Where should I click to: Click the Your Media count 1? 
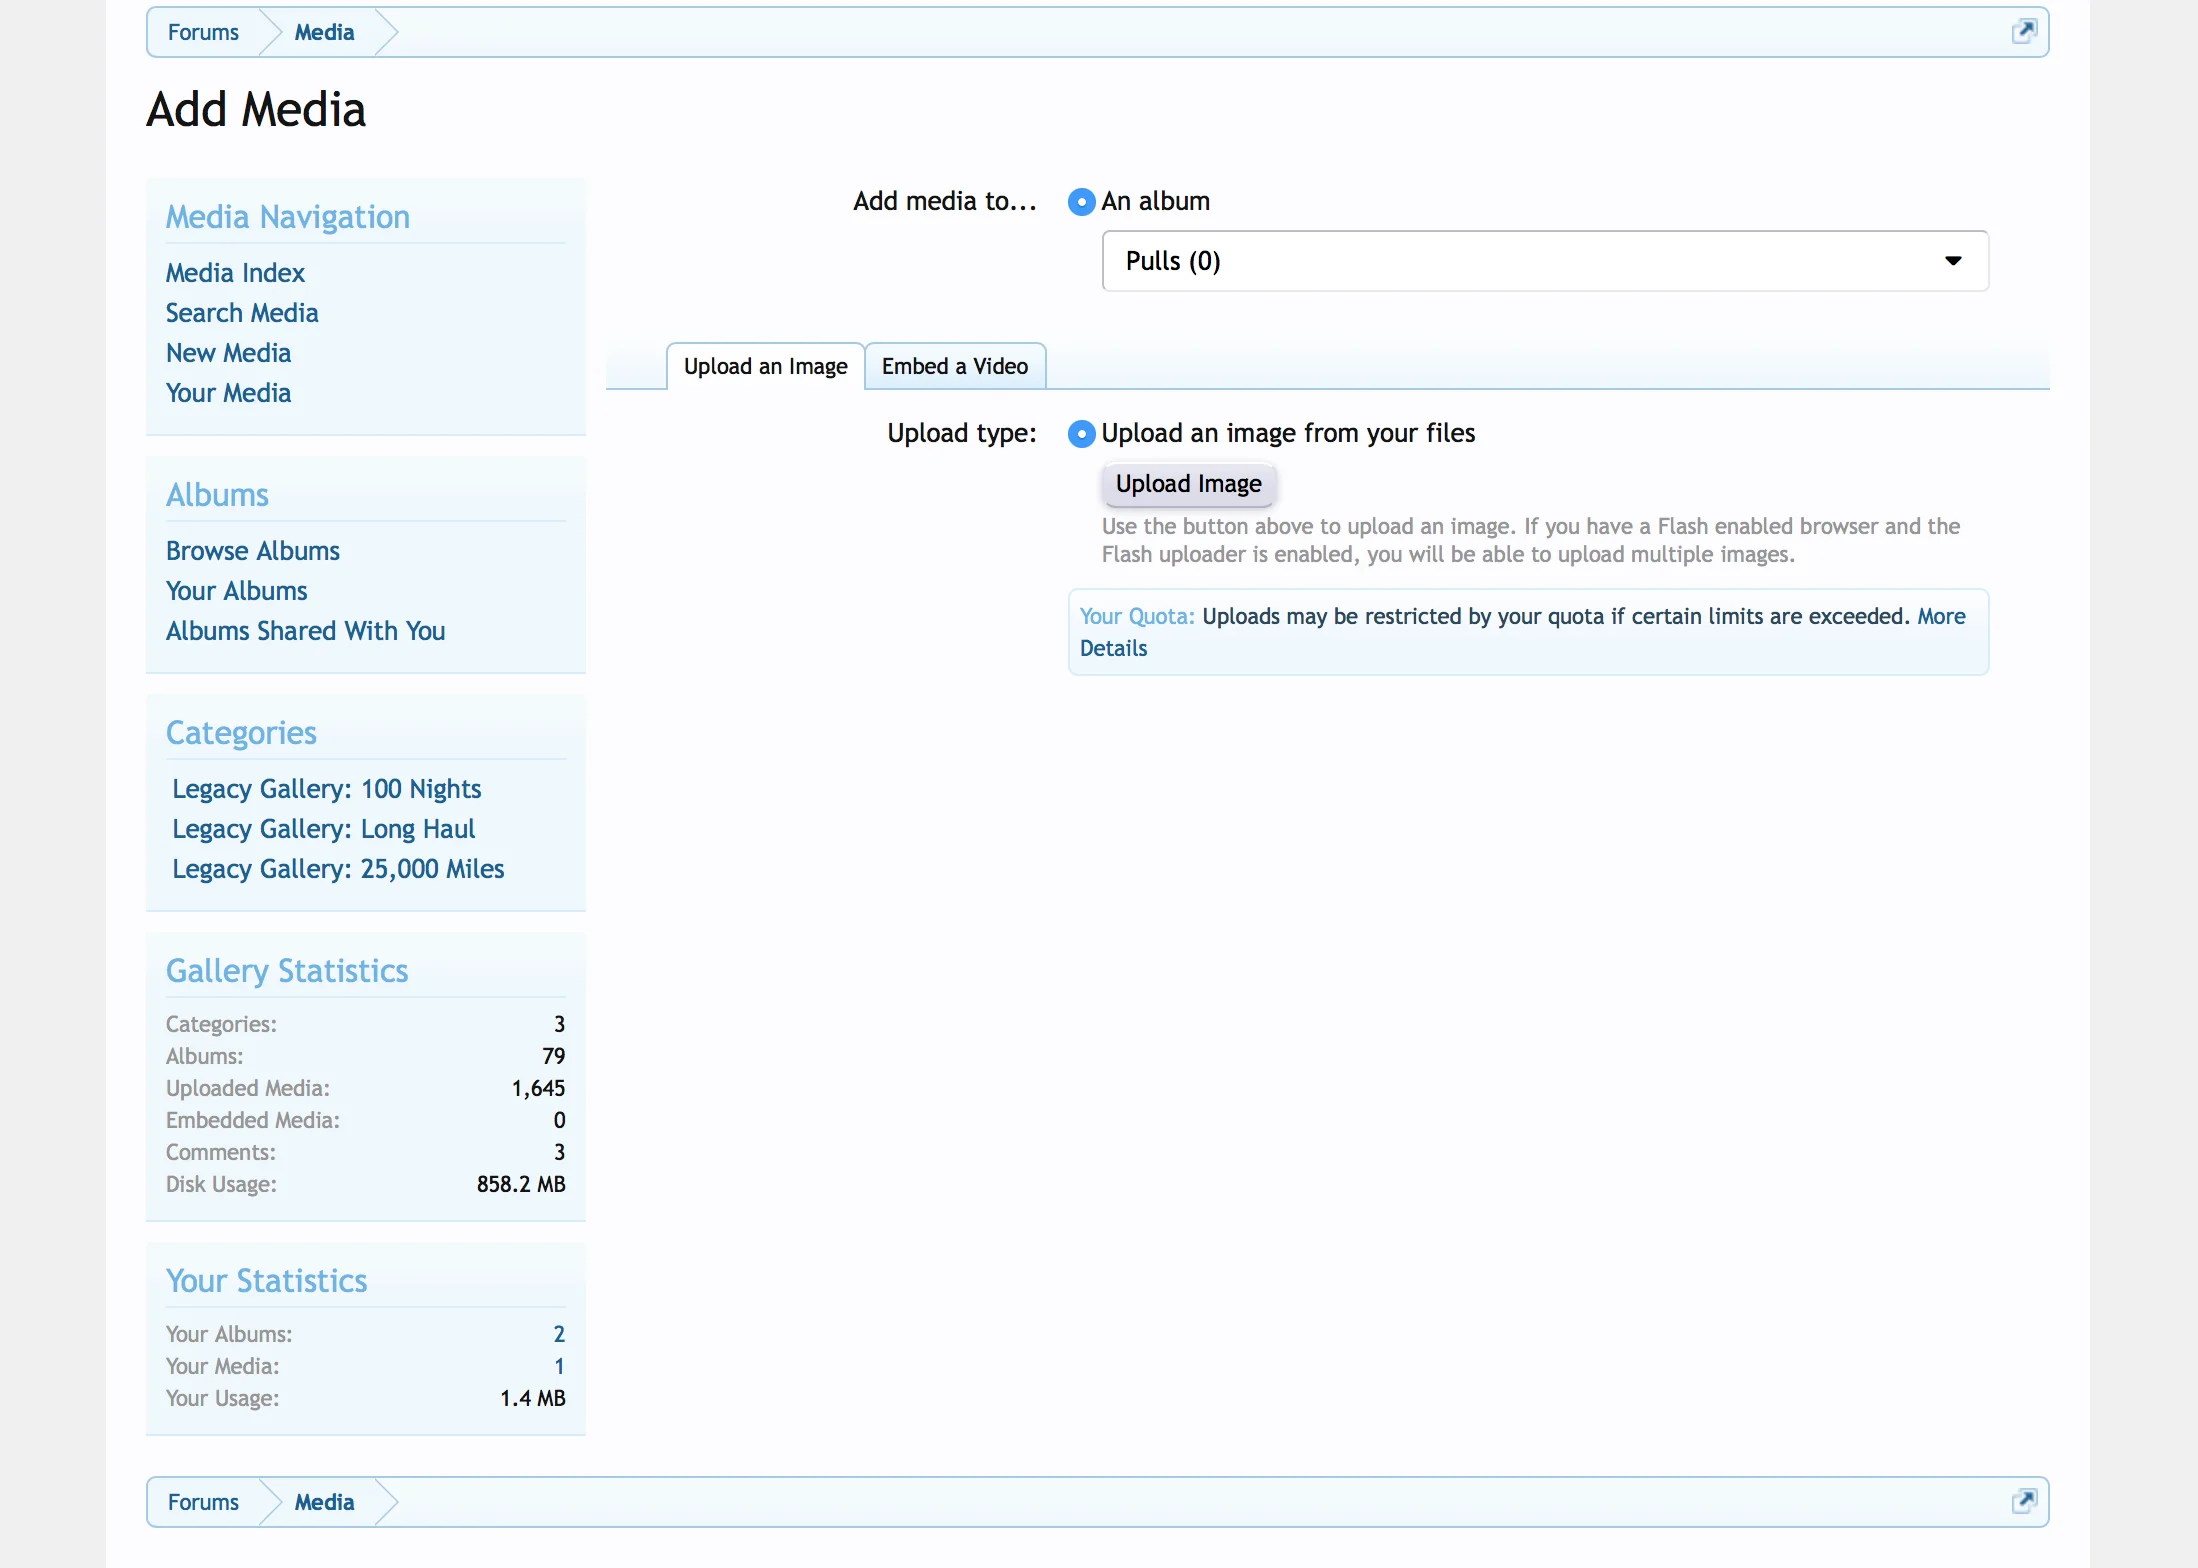coord(559,1366)
